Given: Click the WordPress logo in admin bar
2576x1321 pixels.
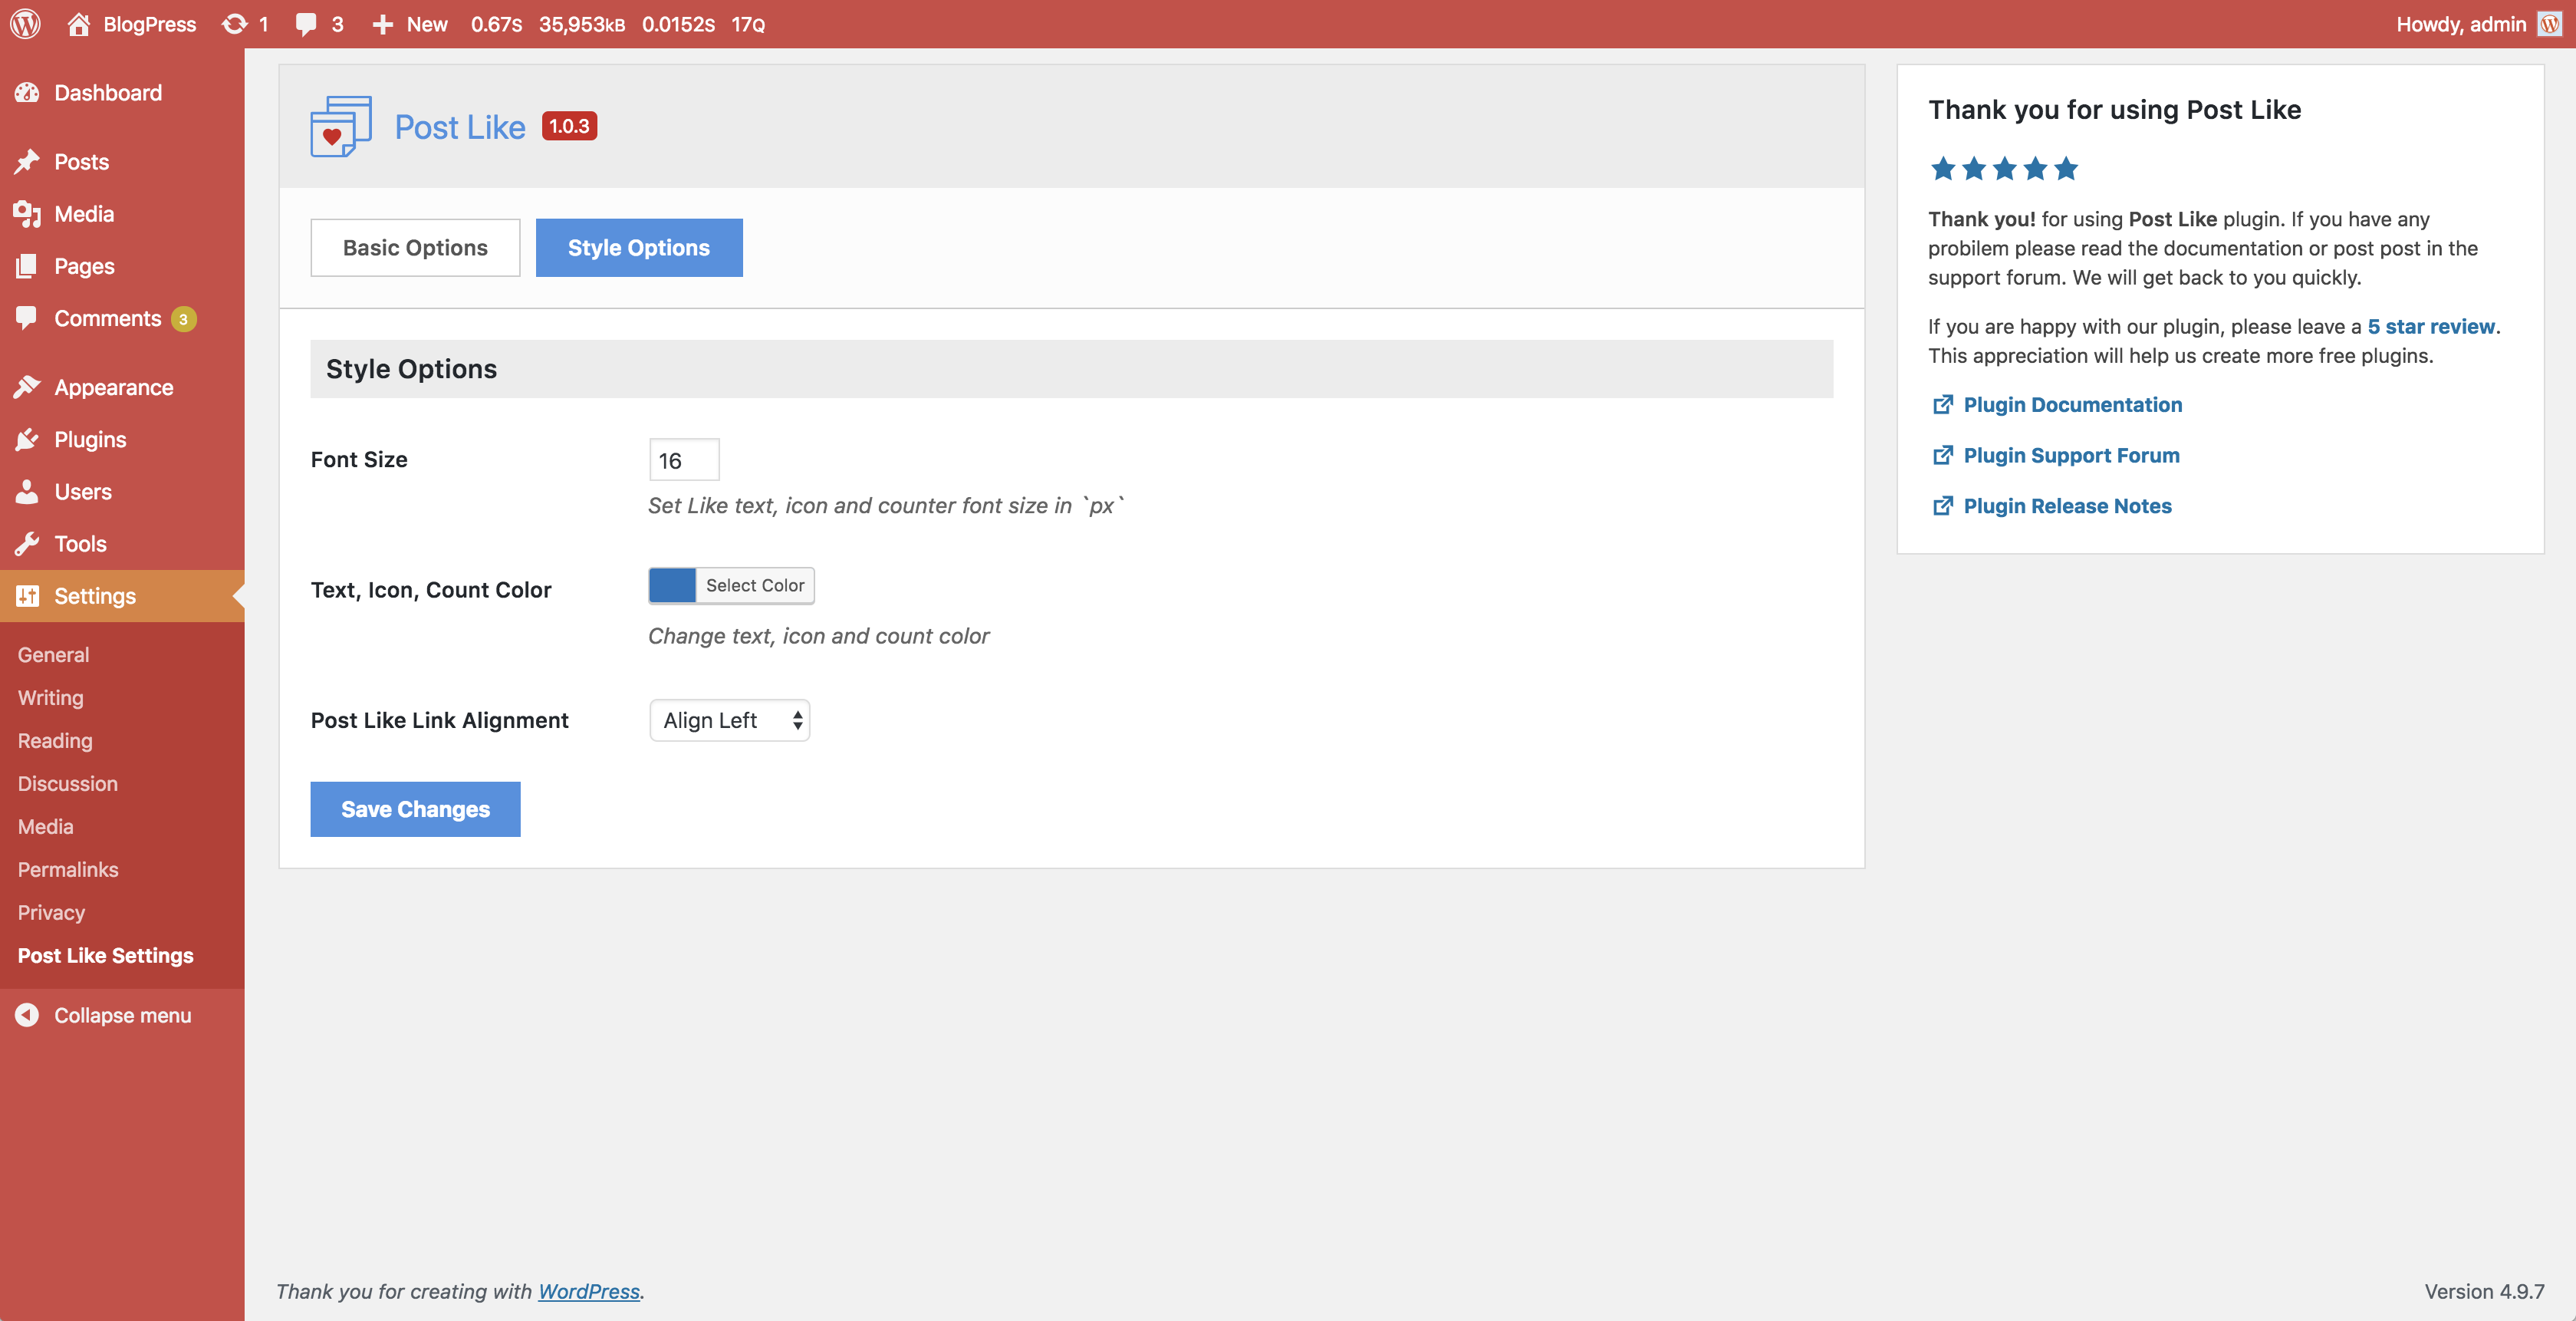Looking at the screenshot, I should pos(25,24).
